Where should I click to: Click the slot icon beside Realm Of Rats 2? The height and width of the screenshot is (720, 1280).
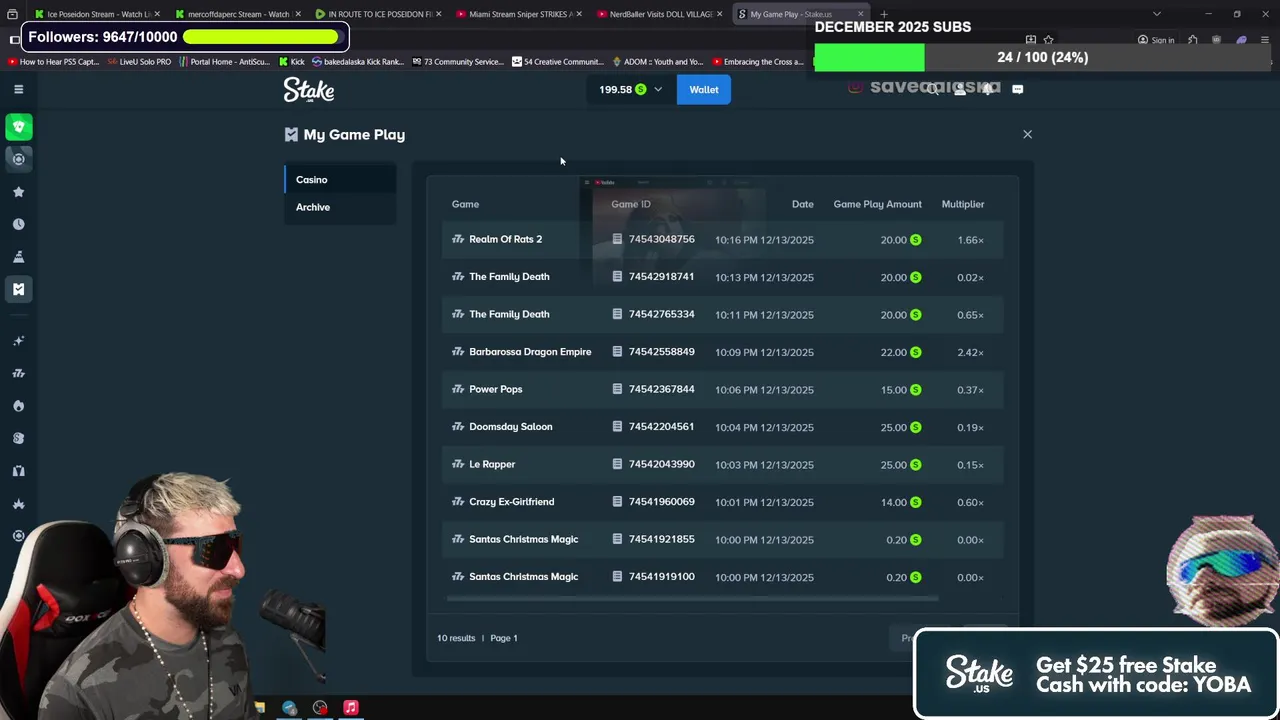tap(458, 239)
